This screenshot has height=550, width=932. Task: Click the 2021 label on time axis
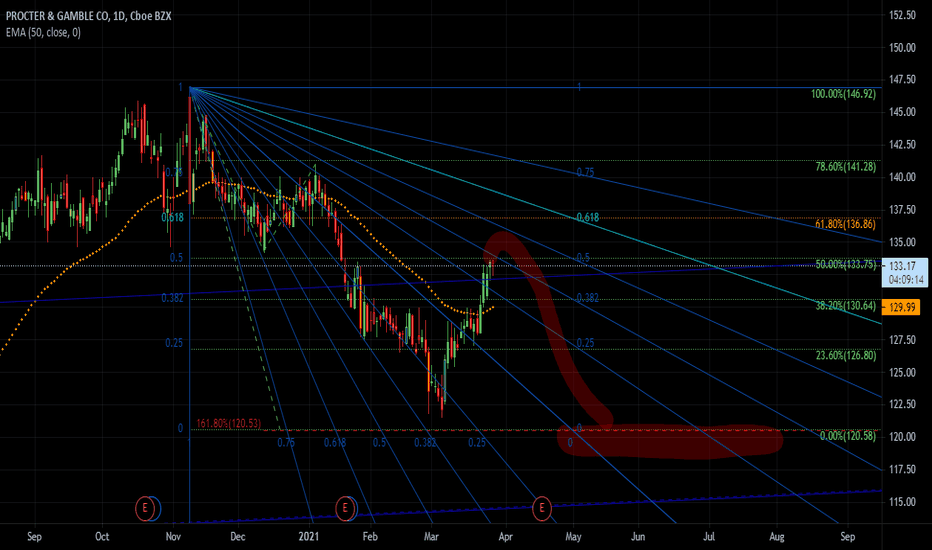tap(308, 536)
